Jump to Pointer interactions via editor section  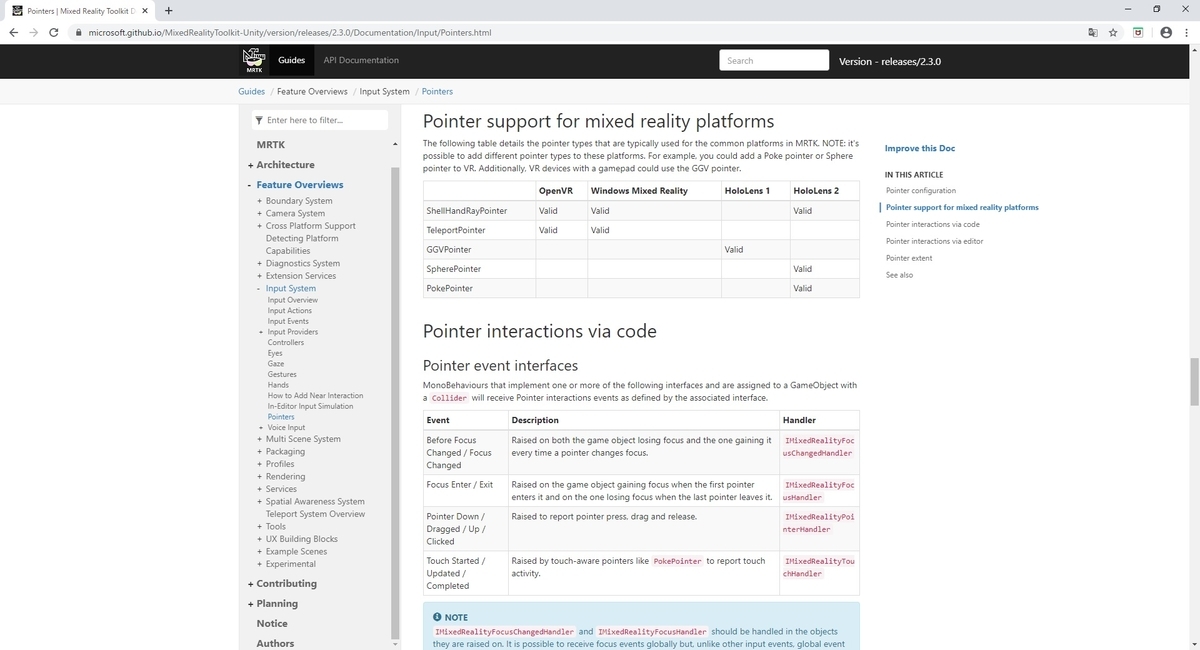tap(934, 241)
